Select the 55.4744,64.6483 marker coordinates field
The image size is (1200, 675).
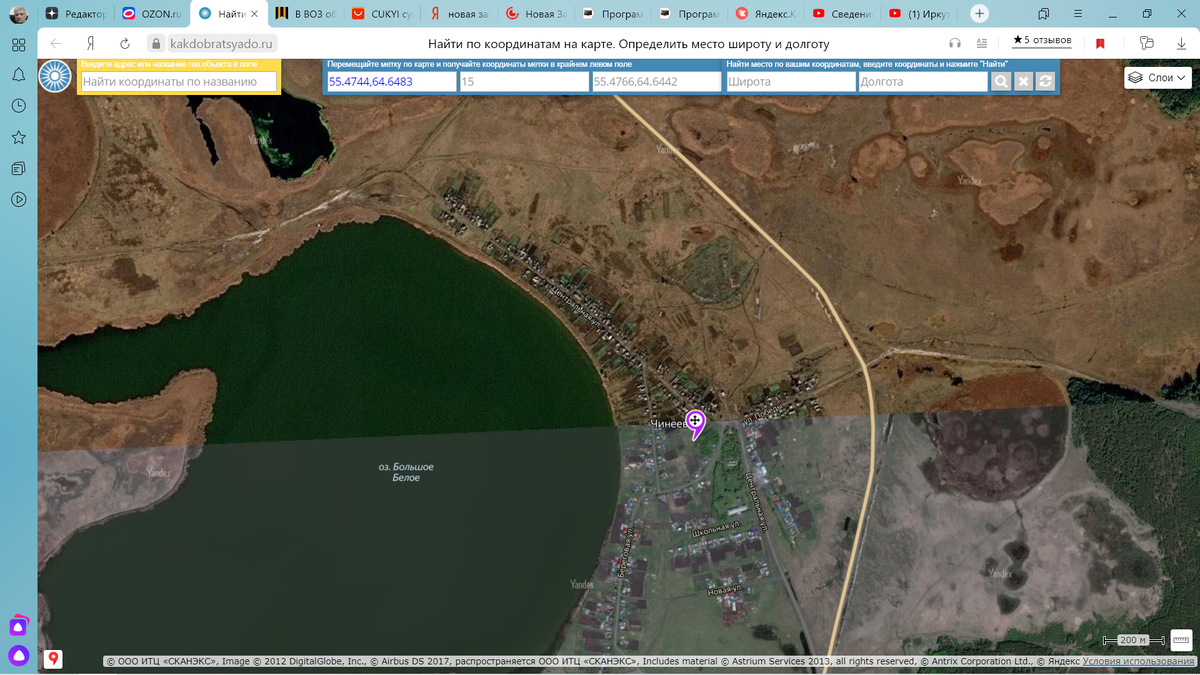(391, 82)
